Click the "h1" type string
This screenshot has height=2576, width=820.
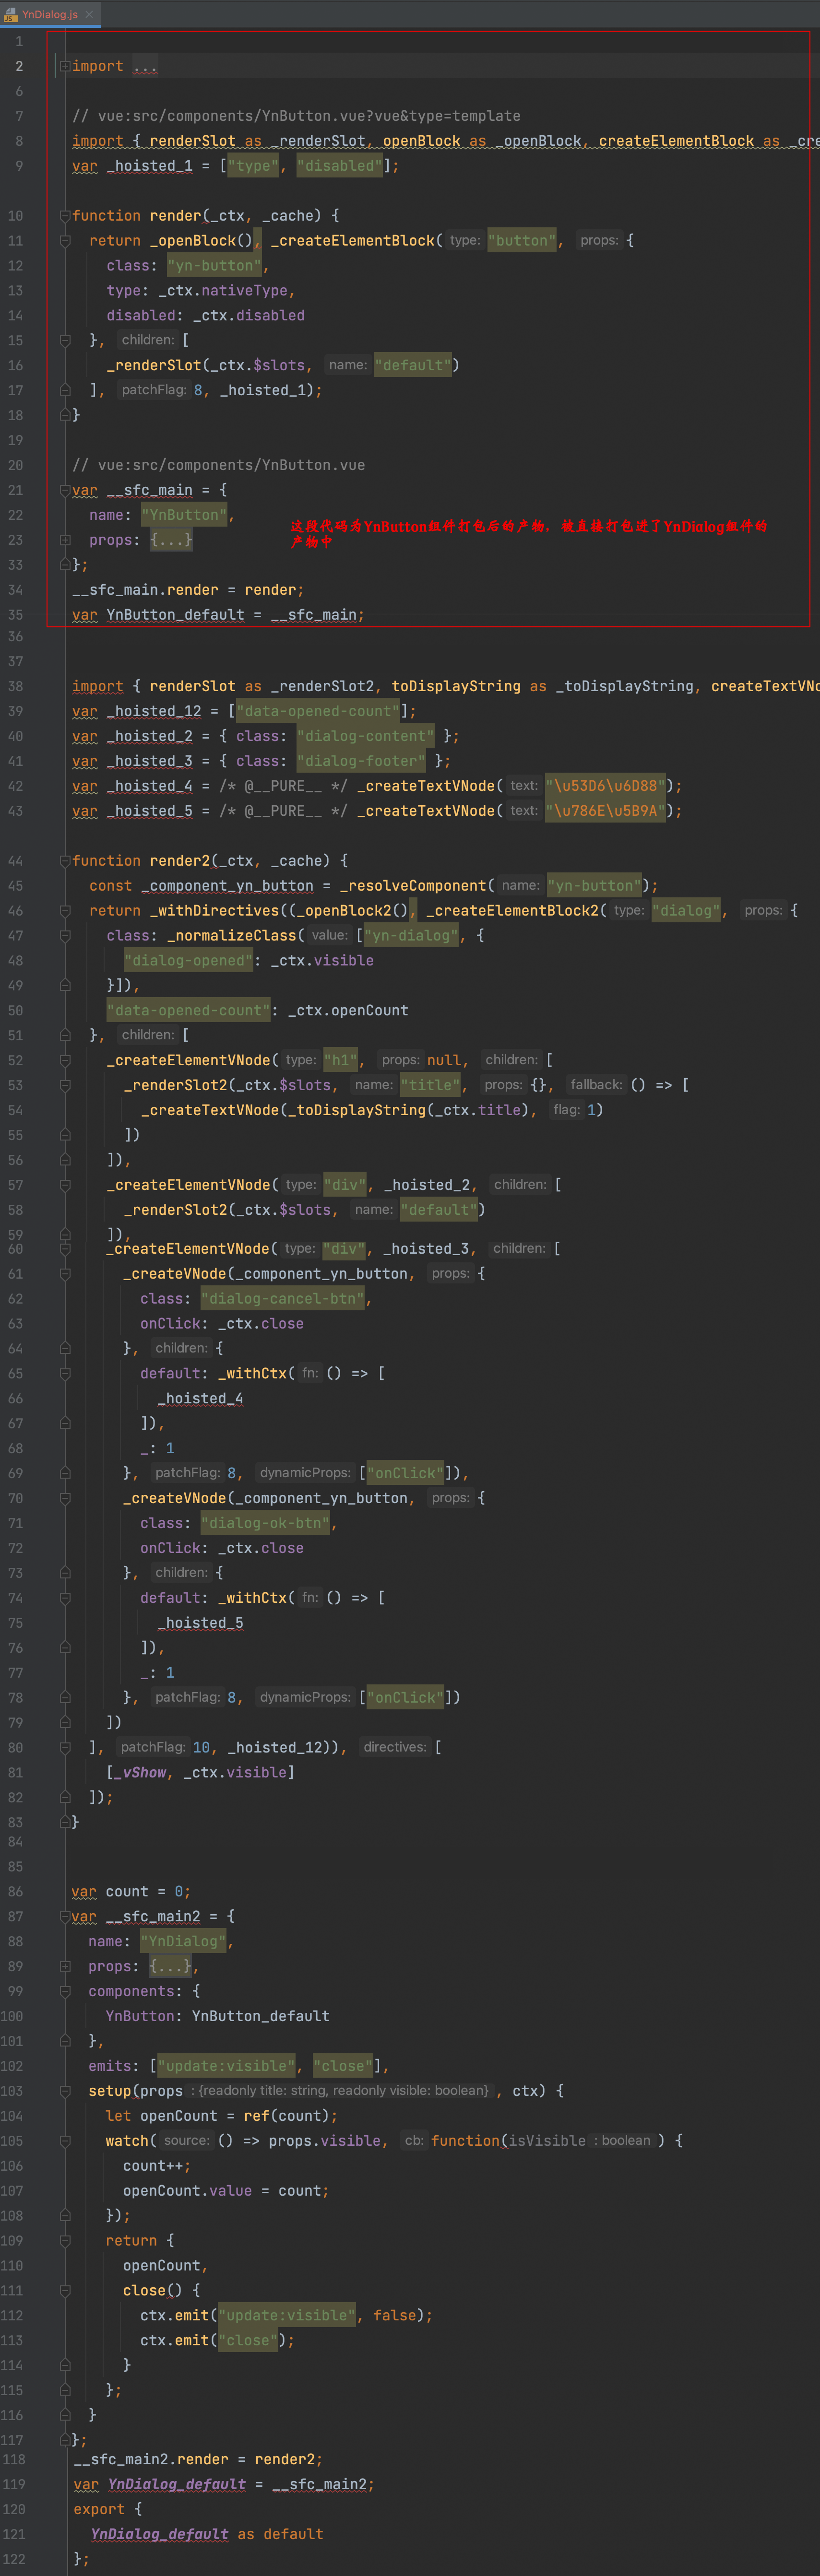tap(341, 1060)
